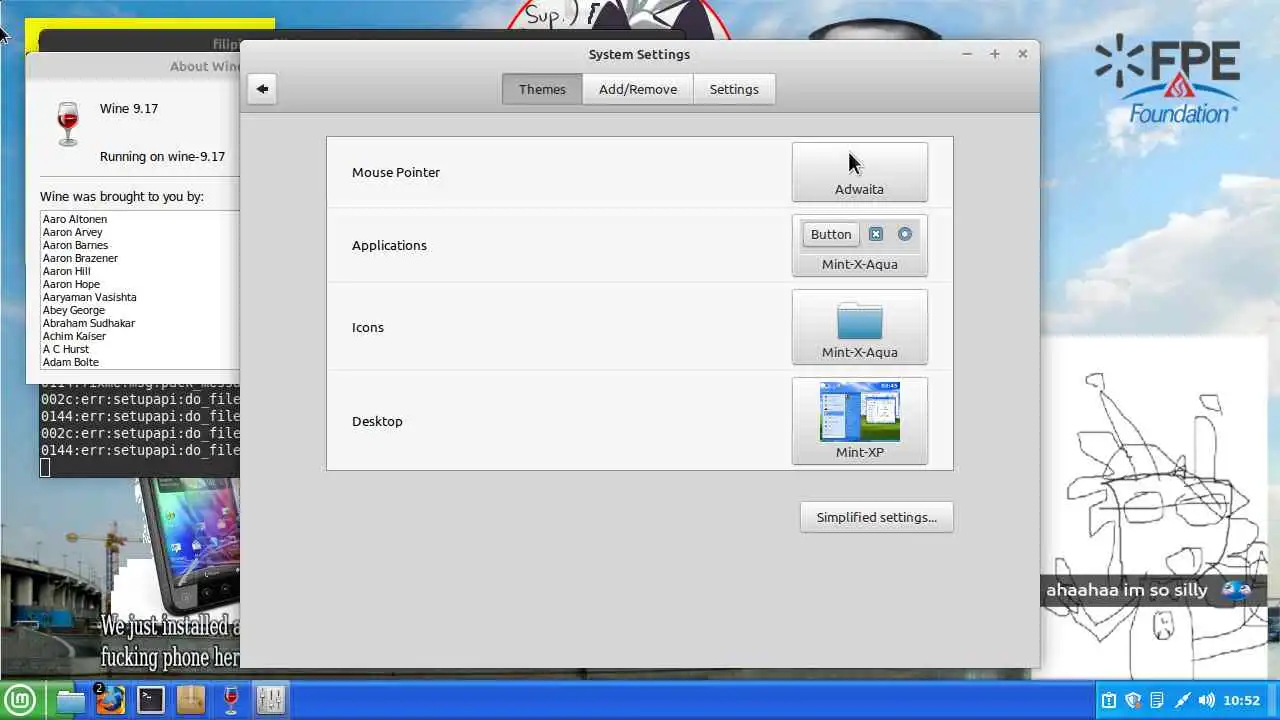
Task: Select Achim Kaiser in Wine credits
Action: coord(74,336)
